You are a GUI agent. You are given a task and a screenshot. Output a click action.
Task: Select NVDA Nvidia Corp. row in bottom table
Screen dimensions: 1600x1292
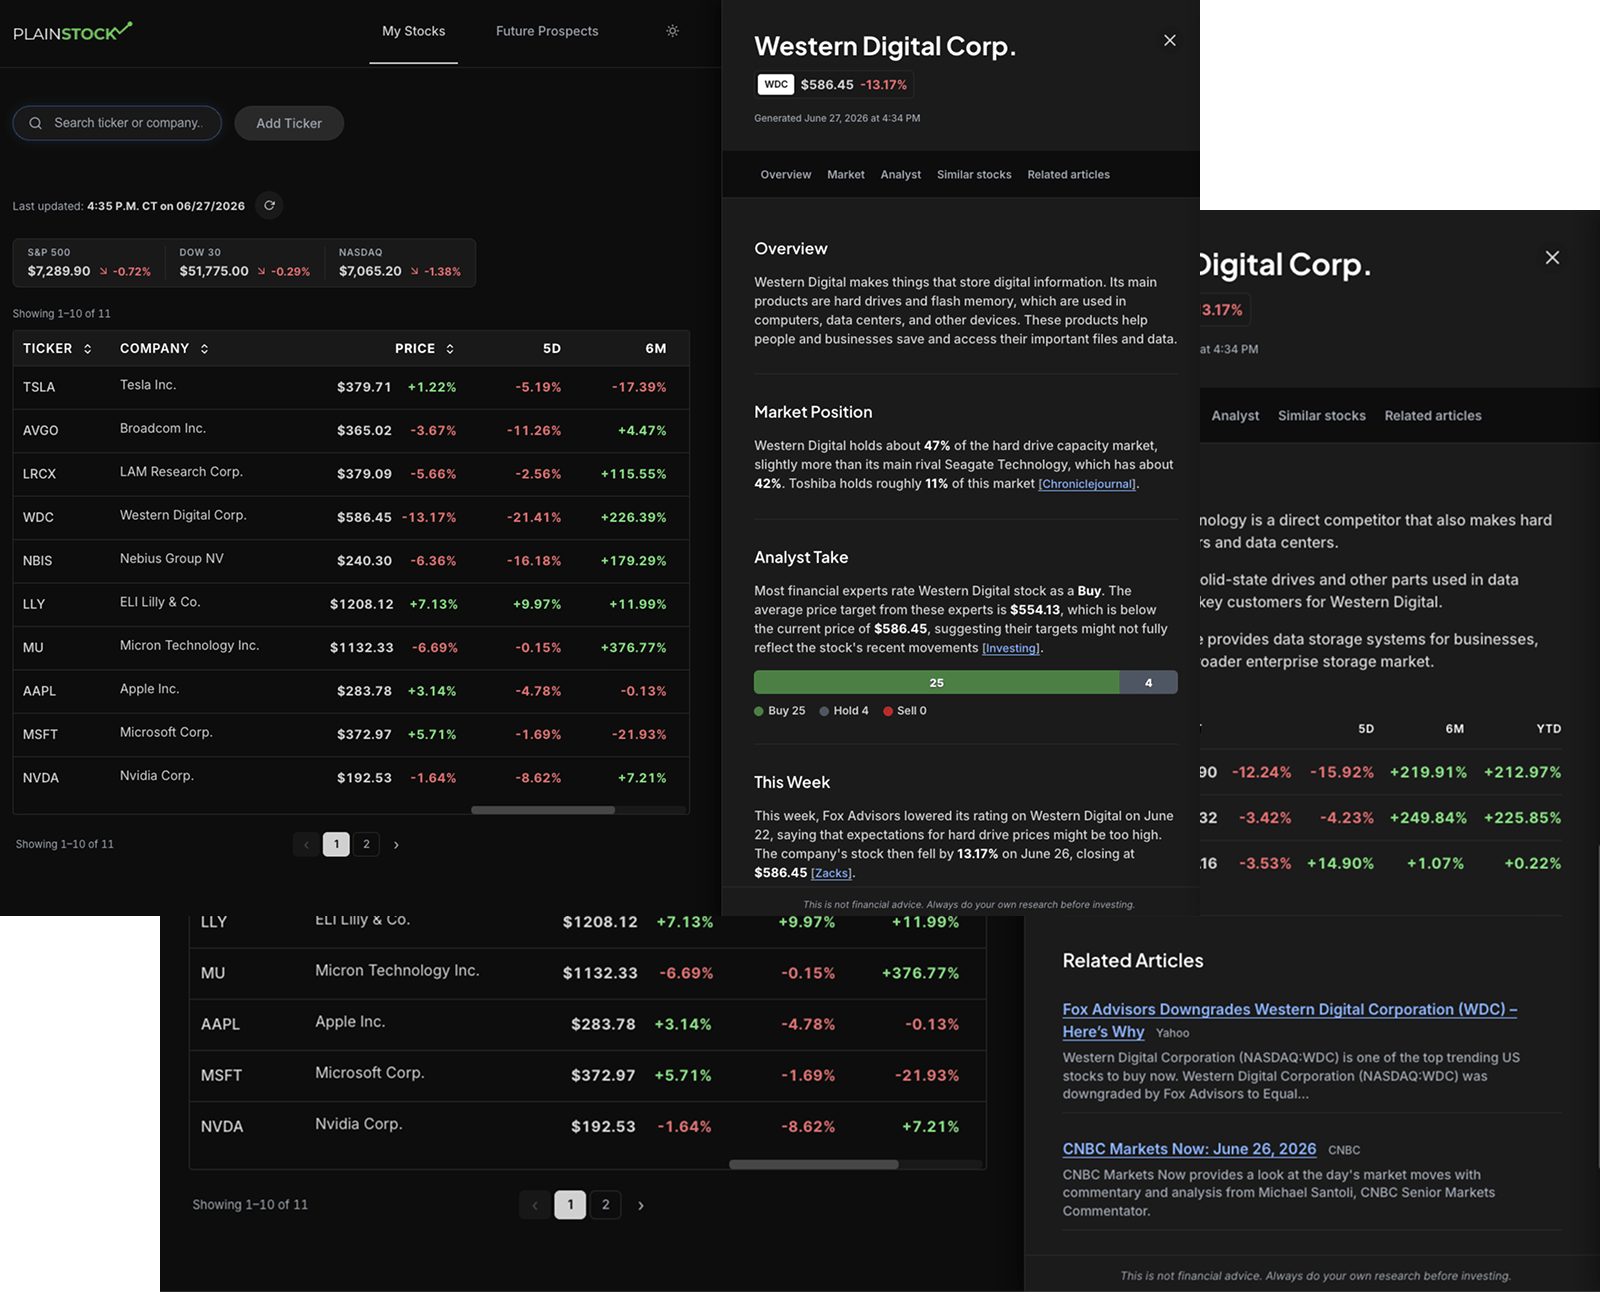coord(588,1127)
